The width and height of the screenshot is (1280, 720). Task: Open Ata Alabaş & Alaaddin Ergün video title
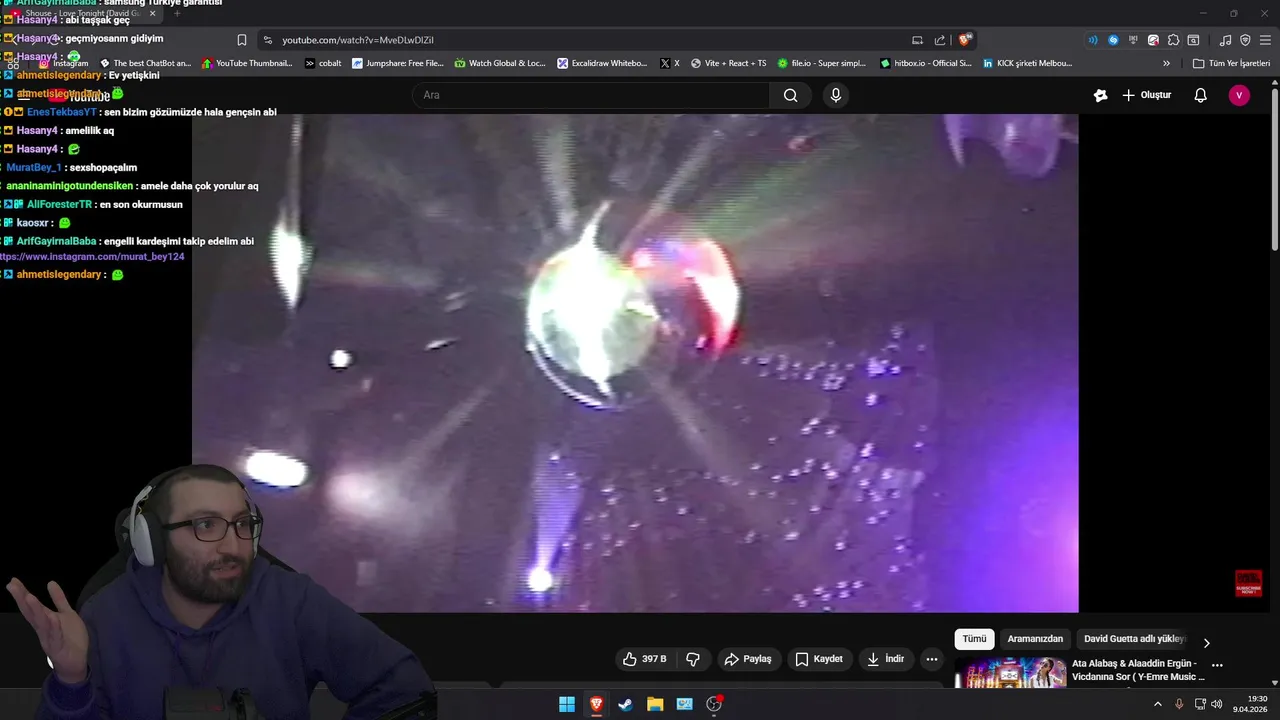[x=1138, y=670]
